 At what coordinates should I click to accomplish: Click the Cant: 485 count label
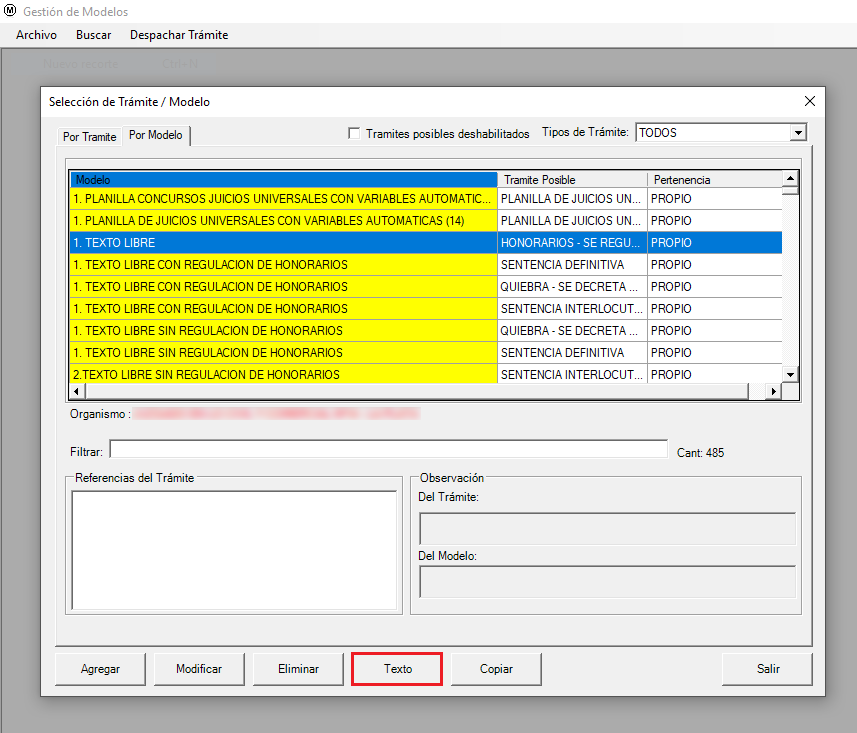[x=700, y=453]
